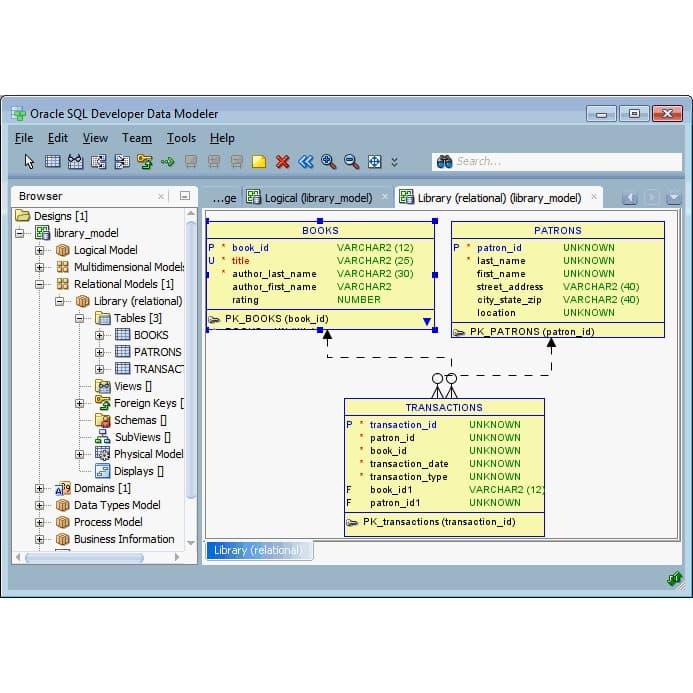Click the Fit Screen toolbar icon
Image resolution: width=693 pixels, height=693 pixels.
(374, 161)
